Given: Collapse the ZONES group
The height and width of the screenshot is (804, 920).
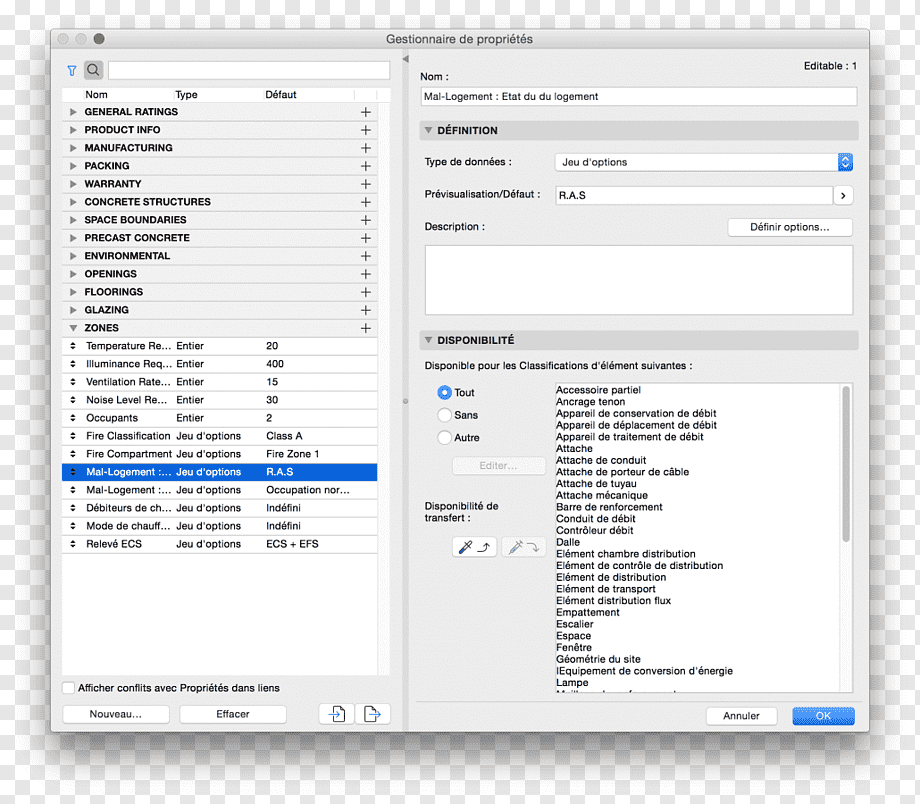Looking at the screenshot, I should click(x=73, y=328).
